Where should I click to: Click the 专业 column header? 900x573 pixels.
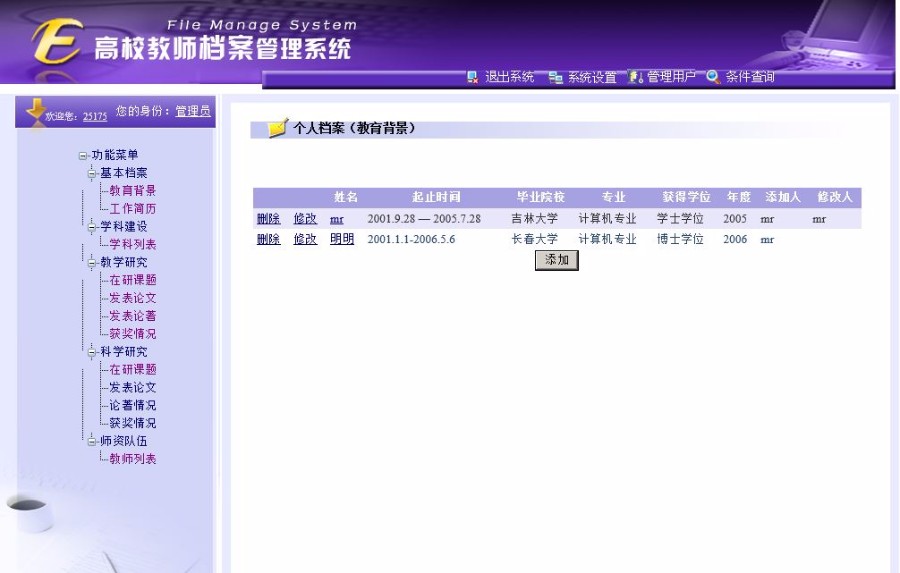(614, 197)
